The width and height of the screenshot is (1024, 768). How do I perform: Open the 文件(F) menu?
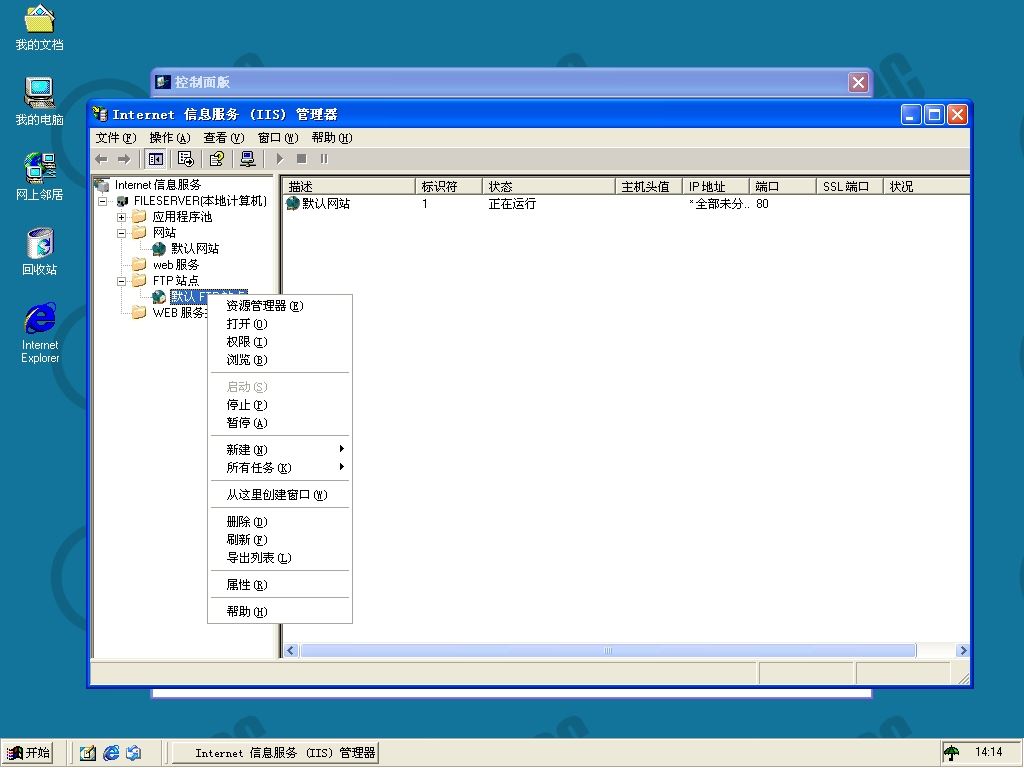point(116,138)
